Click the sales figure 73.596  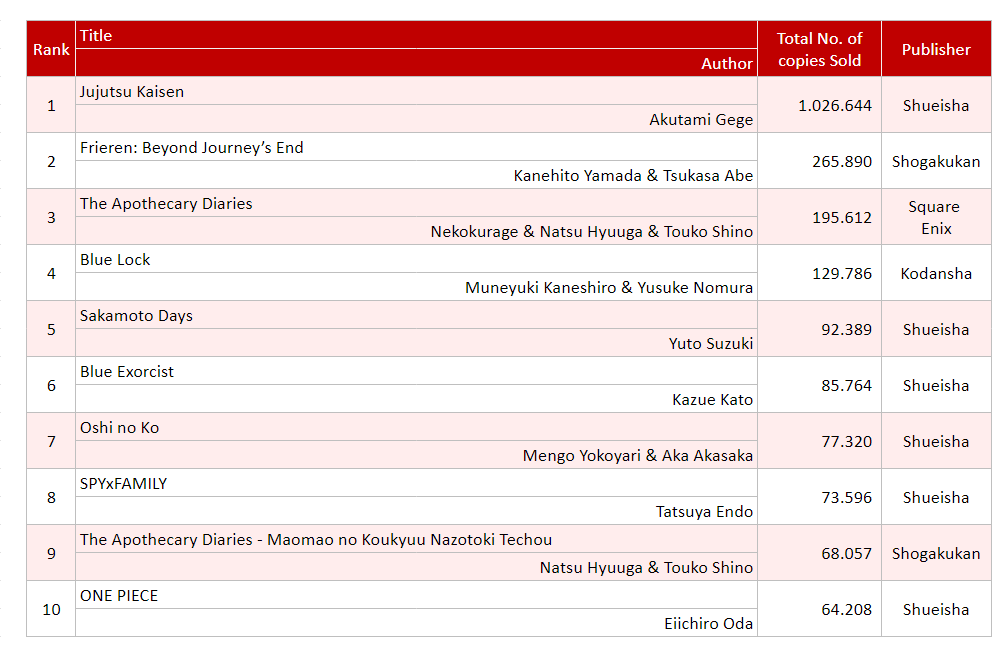tap(846, 497)
